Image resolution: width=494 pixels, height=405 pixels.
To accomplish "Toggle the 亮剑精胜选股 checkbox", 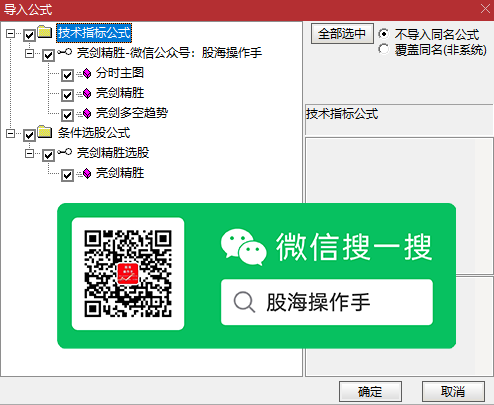I will (48, 155).
